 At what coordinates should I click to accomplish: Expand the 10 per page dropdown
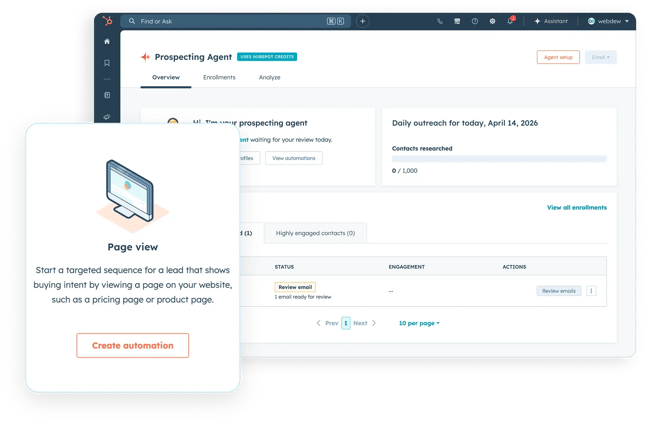click(x=419, y=323)
